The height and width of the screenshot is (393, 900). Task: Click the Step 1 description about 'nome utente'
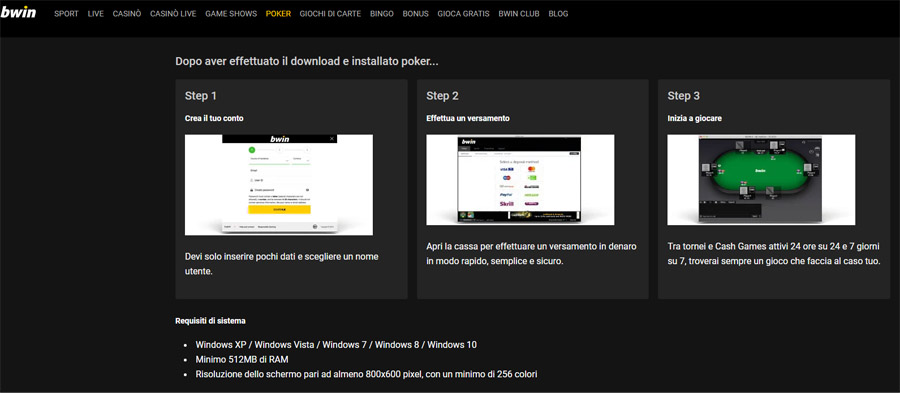pyautogui.click(x=282, y=264)
